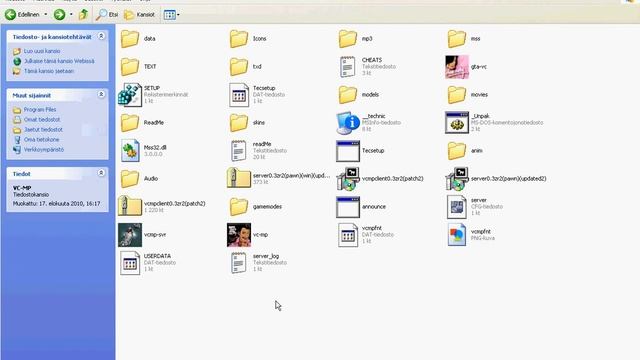This screenshot has height=360, width=640.
Task: Select the vcmp-svr application icon
Action: pos(130,235)
